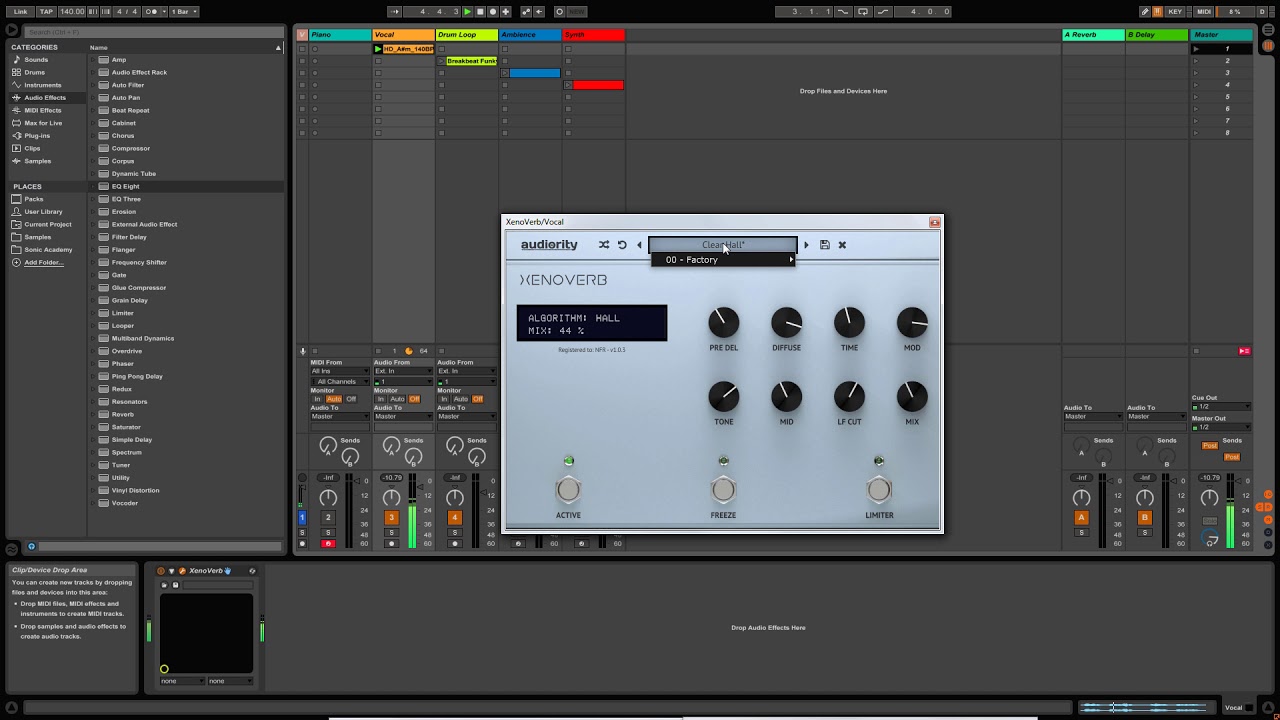Select the Sounds category
Image resolution: width=1280 pixels, height=720 pixels.
[36, 60]
